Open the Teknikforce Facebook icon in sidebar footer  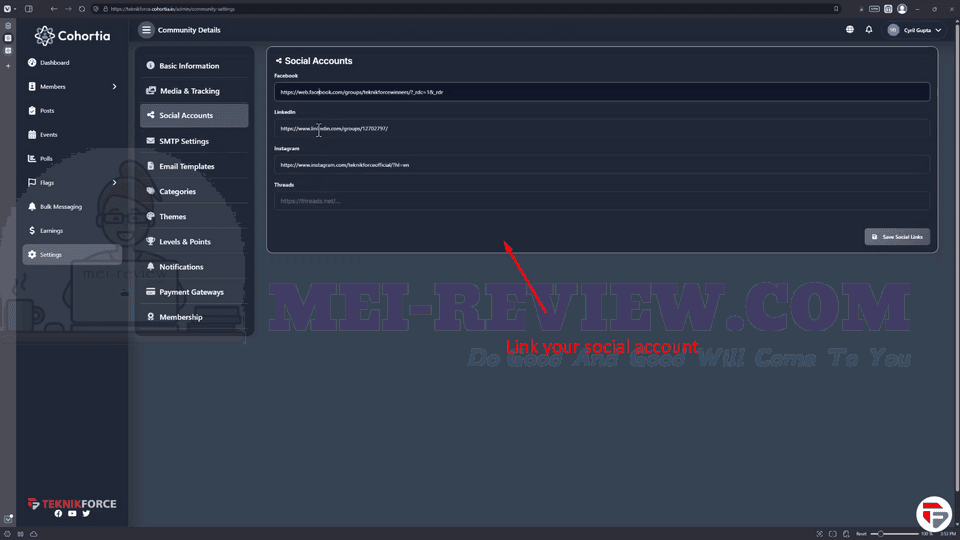point(58,514)
